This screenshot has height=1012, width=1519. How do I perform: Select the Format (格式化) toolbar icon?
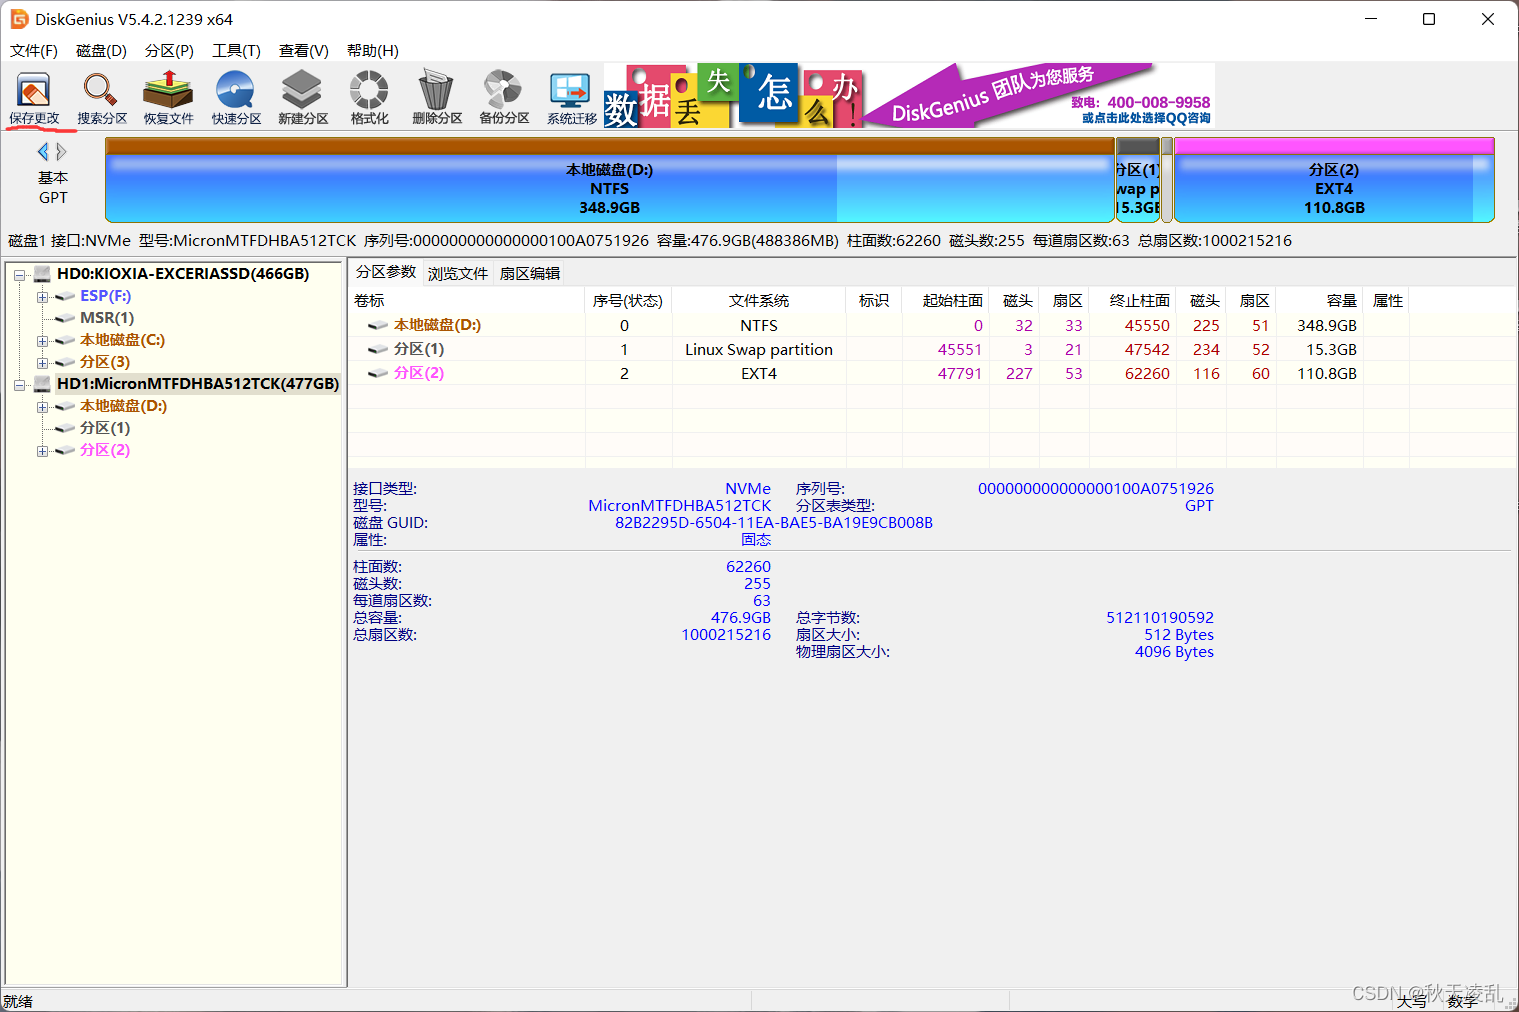tap(369, 98)
